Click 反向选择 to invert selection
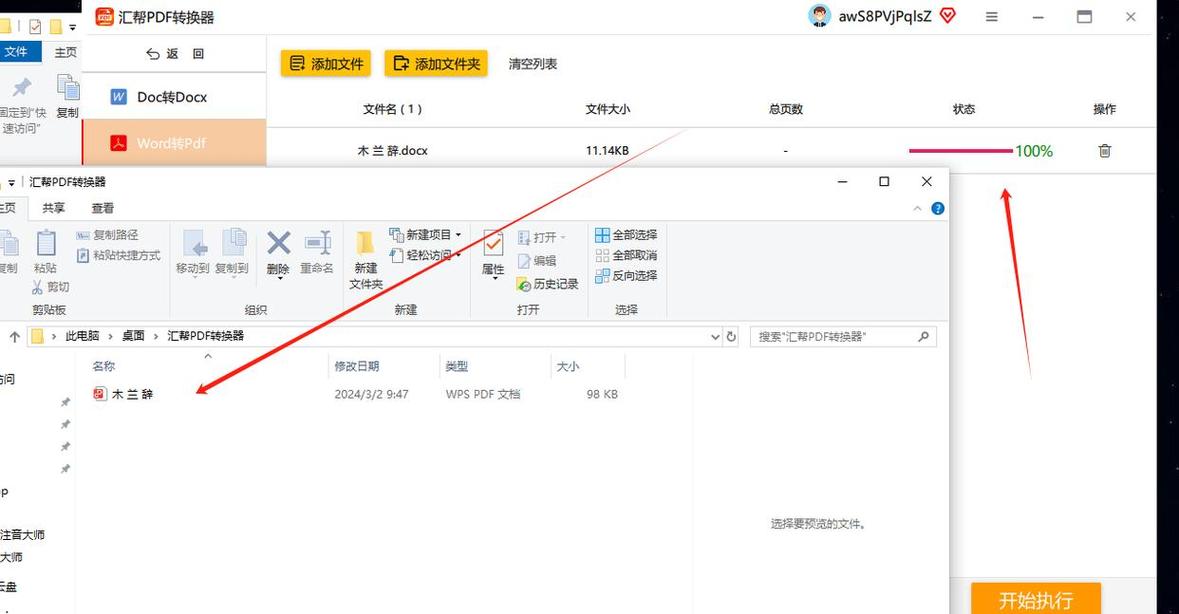This screenshot has height=614, width=1179. click(626, 276)
